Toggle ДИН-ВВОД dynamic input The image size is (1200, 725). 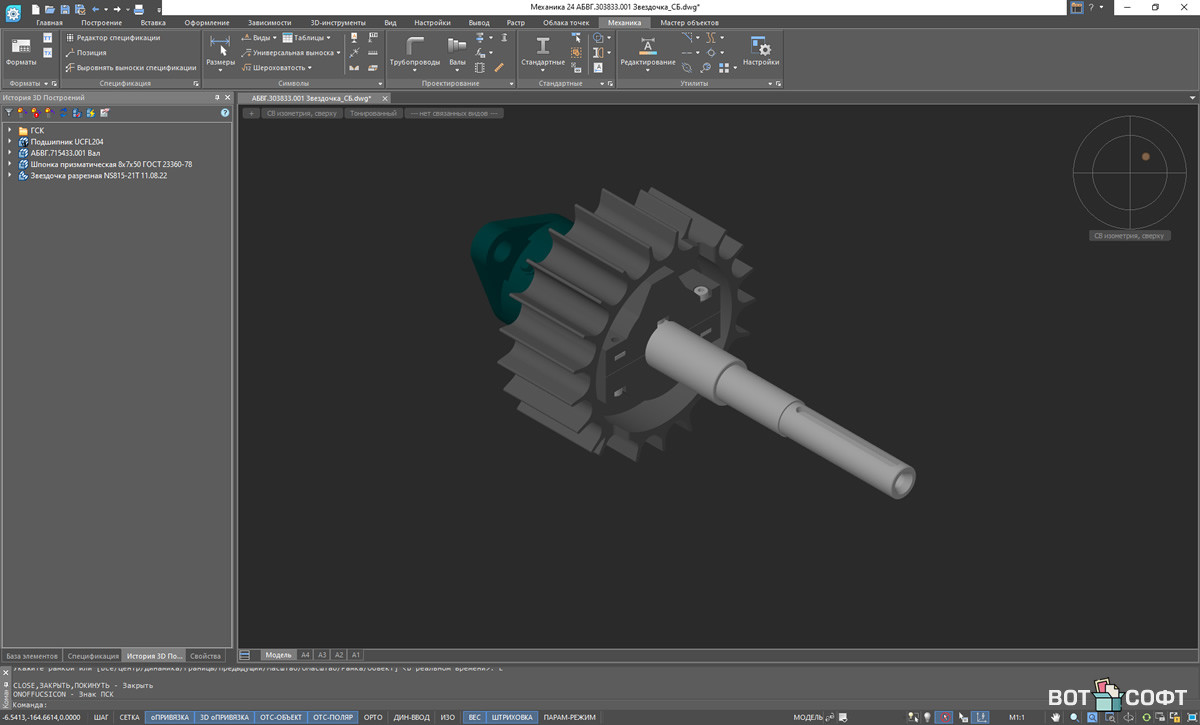pos(412,717)
